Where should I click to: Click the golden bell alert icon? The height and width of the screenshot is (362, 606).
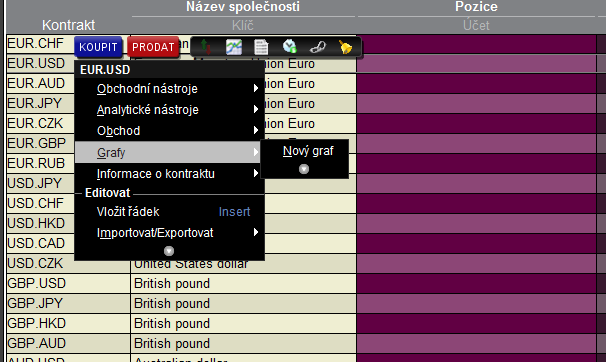(345, 47)
